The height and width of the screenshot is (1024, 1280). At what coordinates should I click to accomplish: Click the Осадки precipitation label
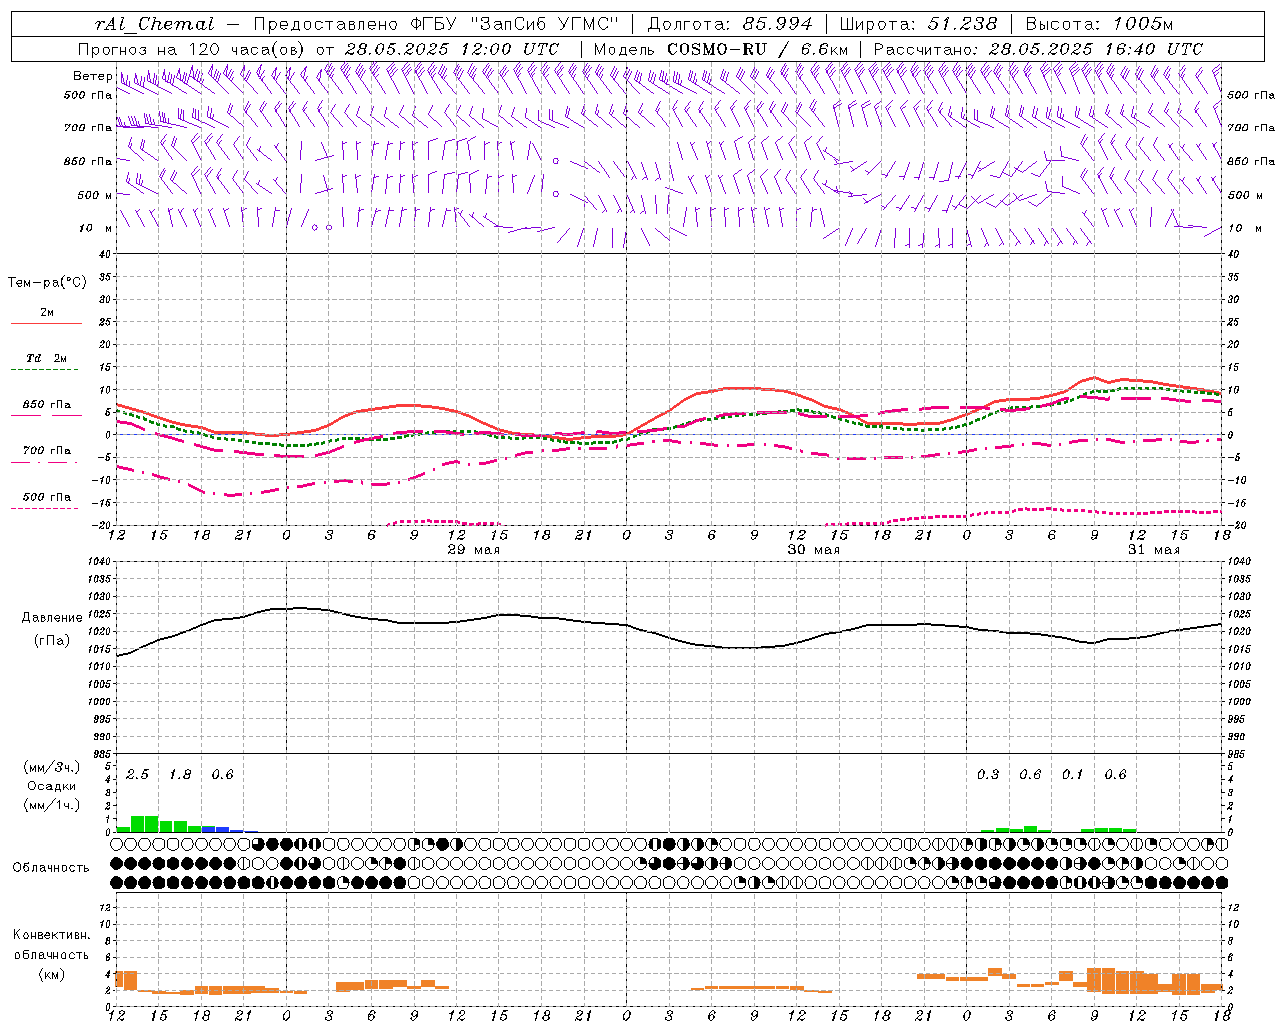coord(51,786)
